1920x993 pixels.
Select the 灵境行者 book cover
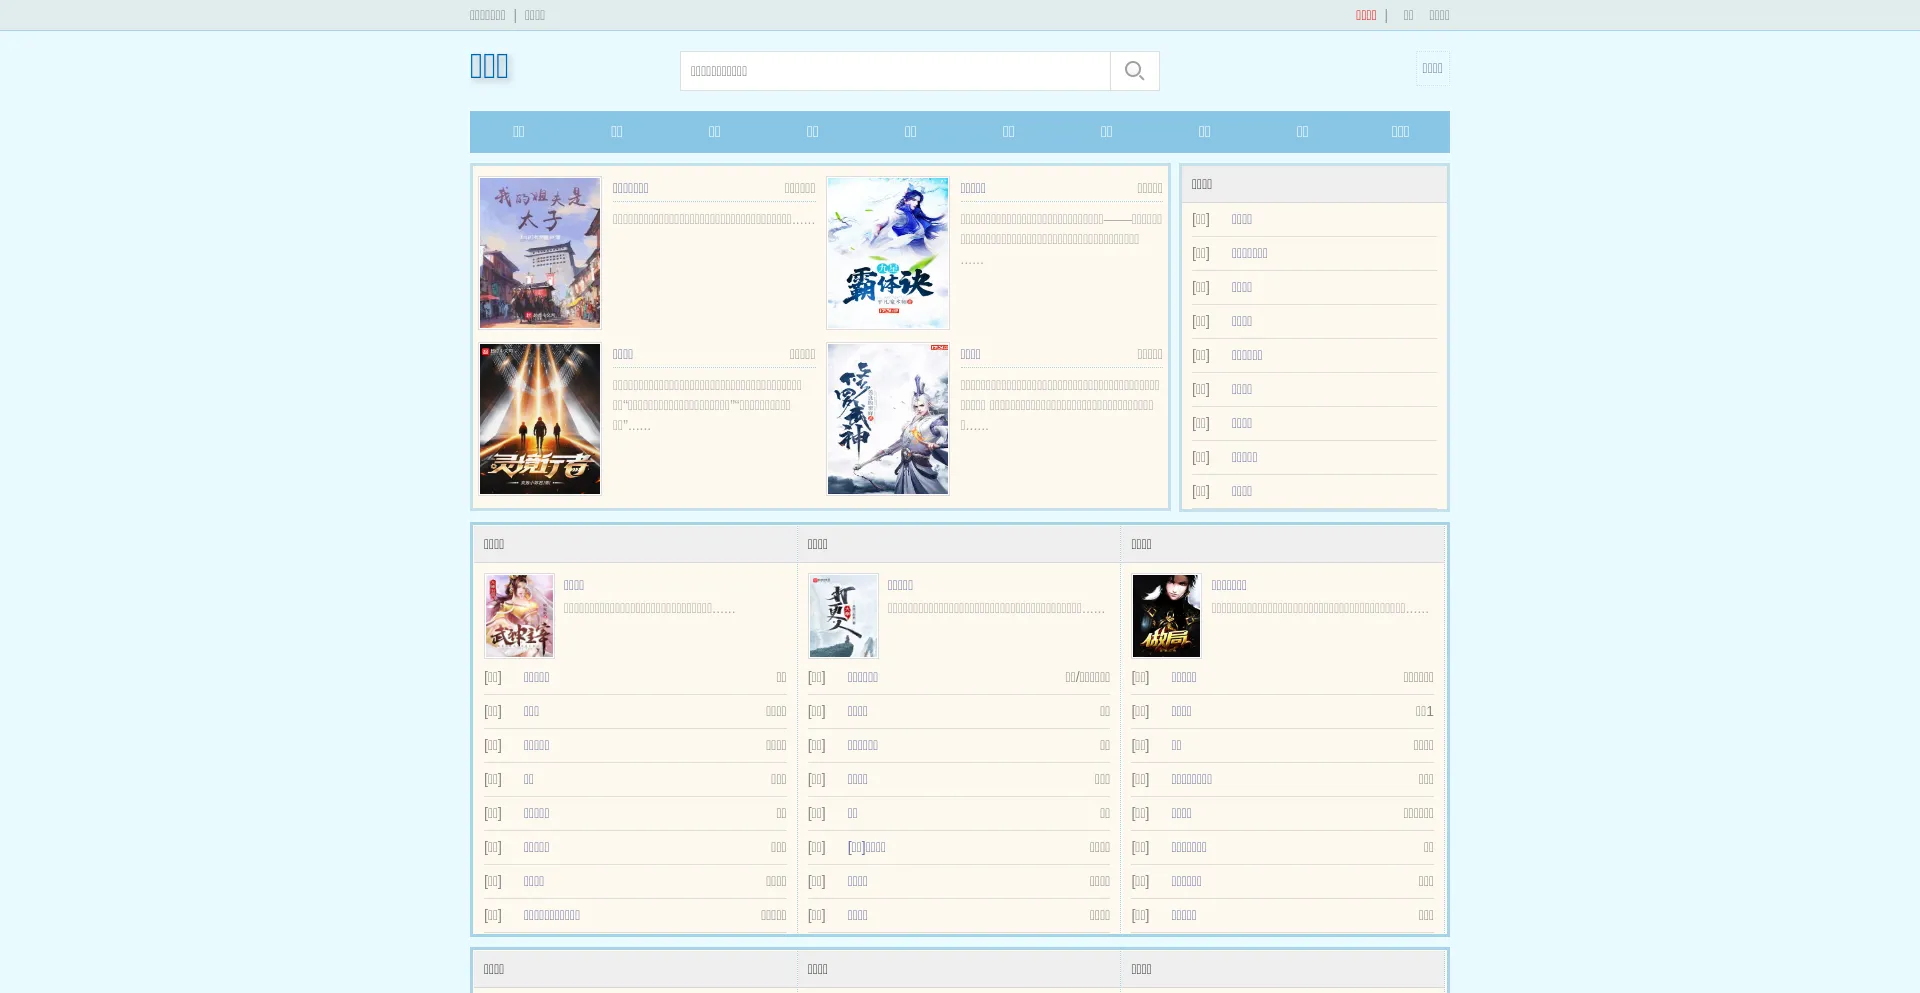point(540,419)
